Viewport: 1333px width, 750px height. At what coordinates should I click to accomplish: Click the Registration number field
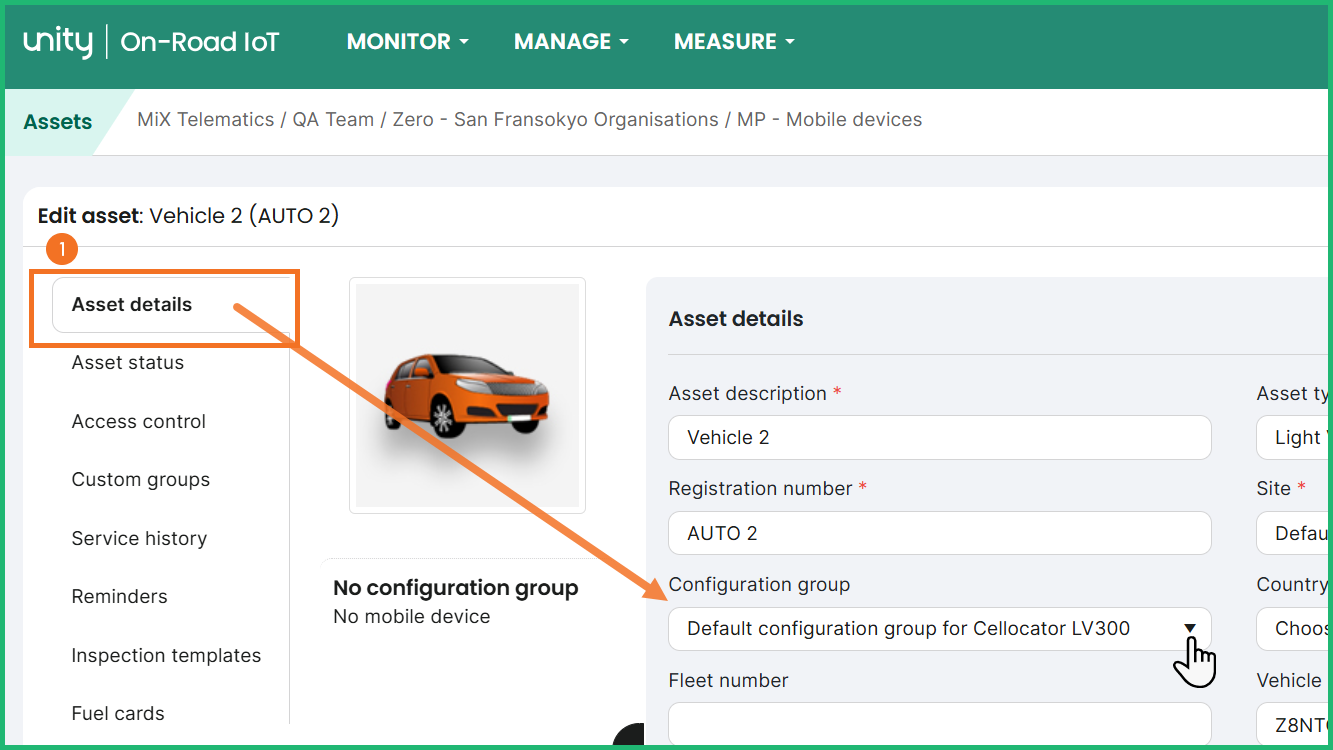coord(939,533)
